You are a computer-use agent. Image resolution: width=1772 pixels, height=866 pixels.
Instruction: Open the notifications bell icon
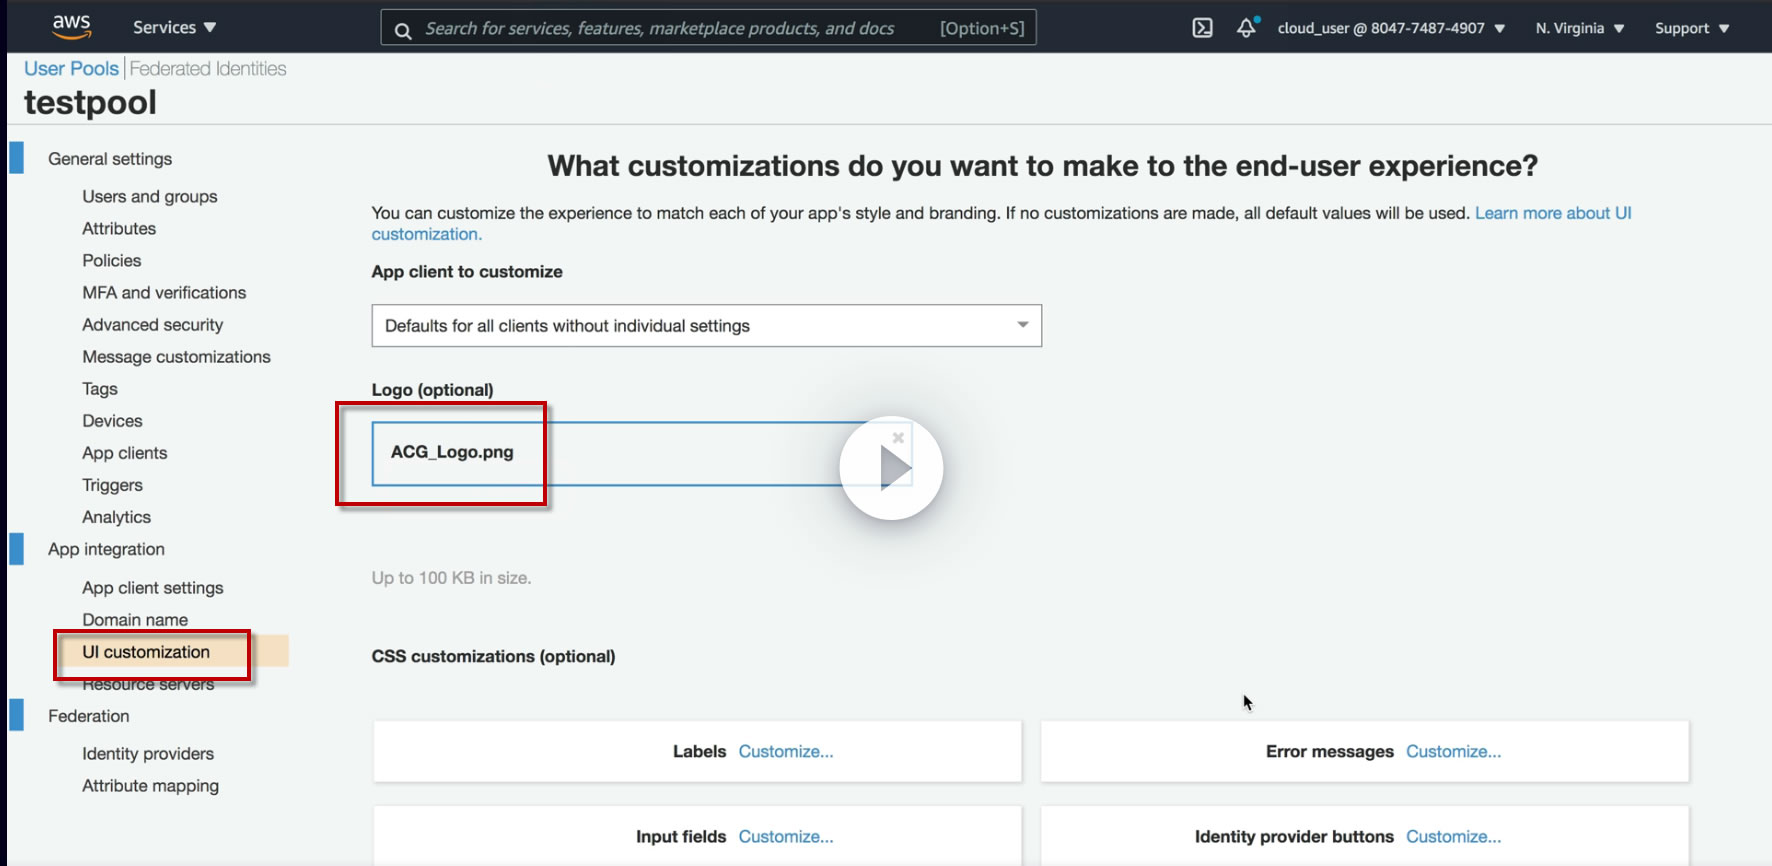1246,28
